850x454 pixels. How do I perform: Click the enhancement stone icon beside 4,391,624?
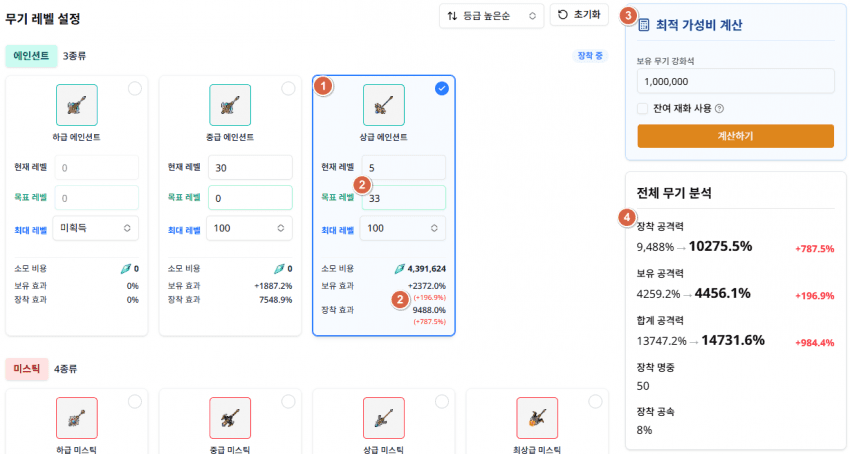click(400, 268)
